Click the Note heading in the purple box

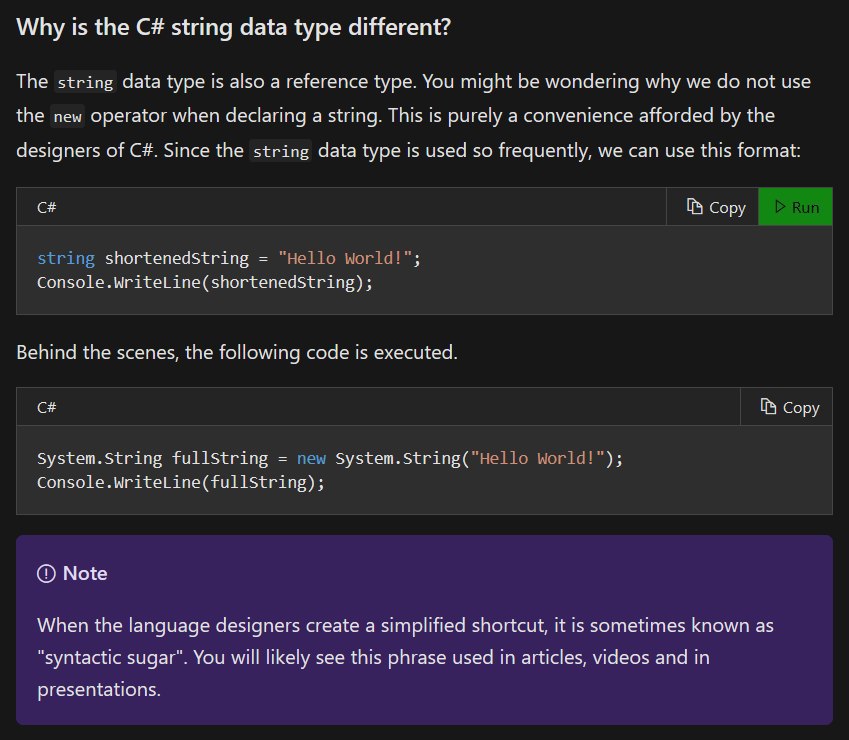pos(85,573)
